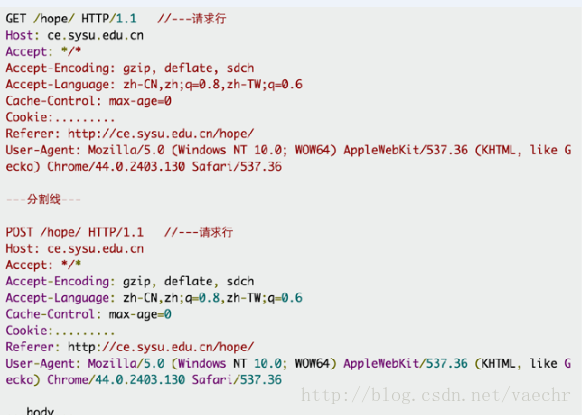Click "Cache-Control: max-age=0" in the GET request
Viewport: 582px width, 415px height.
(88, 101)
